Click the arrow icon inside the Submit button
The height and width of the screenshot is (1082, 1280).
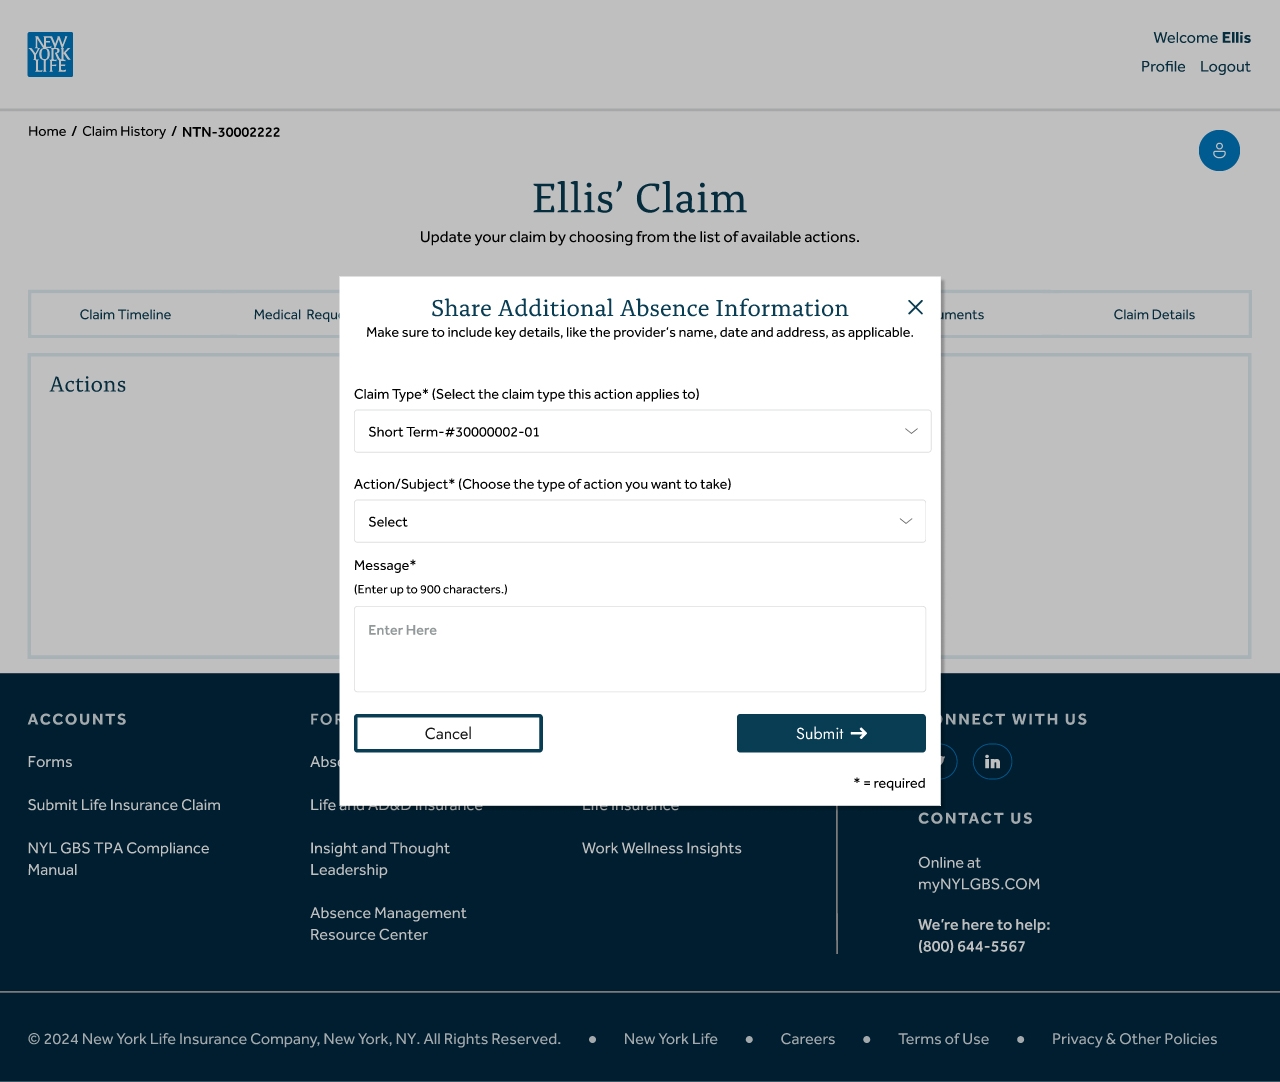(x=861, y=733)
